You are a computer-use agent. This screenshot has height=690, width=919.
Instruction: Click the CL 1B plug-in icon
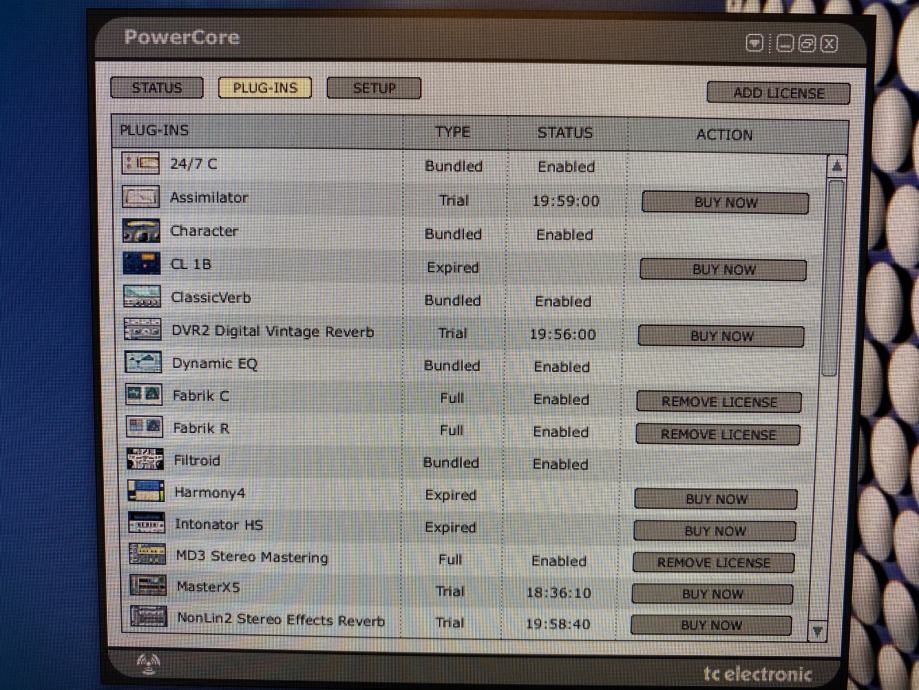[x=141, y=264]
